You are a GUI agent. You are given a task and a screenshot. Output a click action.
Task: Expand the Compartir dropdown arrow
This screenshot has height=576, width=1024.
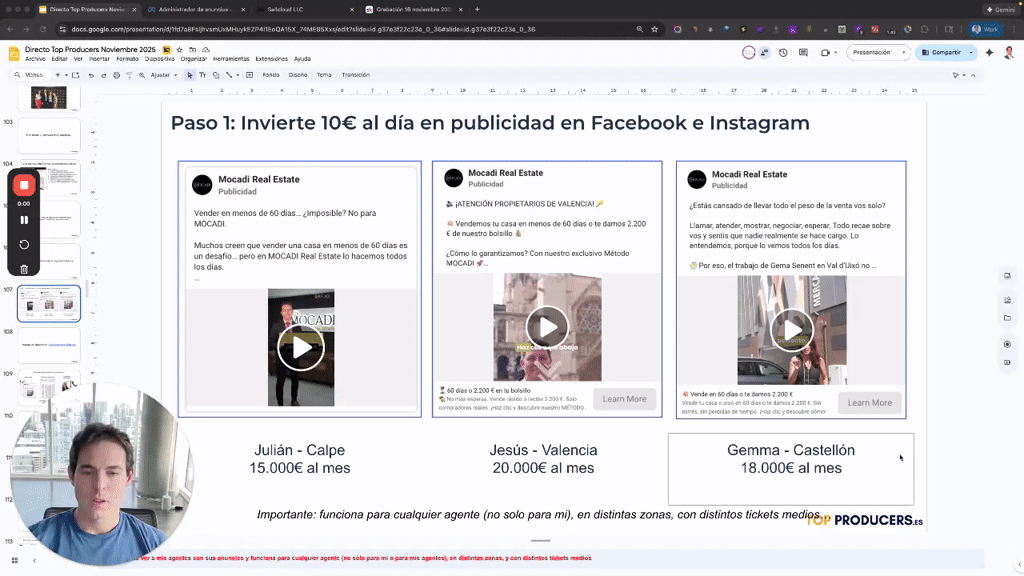click(x=970, y=53)
